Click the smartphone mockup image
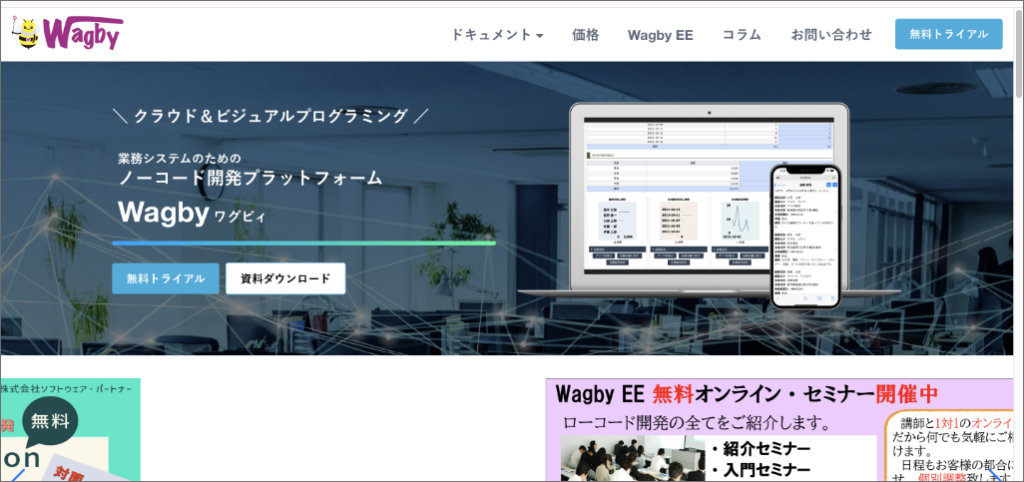Viewport: 1024px width, 482px height. [806, 235]
